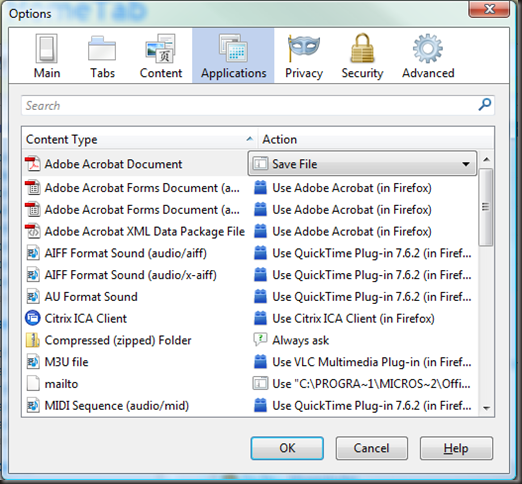Select the Applications tab
This screenshot has width=522, height=484.
[233, 56]
